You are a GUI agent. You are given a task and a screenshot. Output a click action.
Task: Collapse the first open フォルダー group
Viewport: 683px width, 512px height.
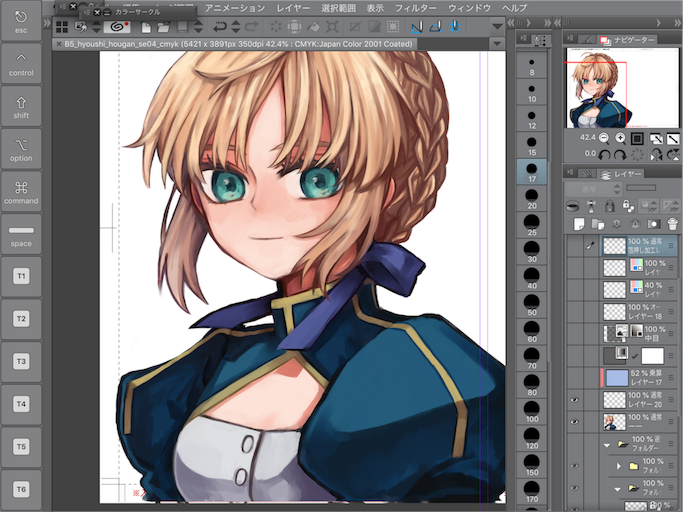click(x=606, y=445)
